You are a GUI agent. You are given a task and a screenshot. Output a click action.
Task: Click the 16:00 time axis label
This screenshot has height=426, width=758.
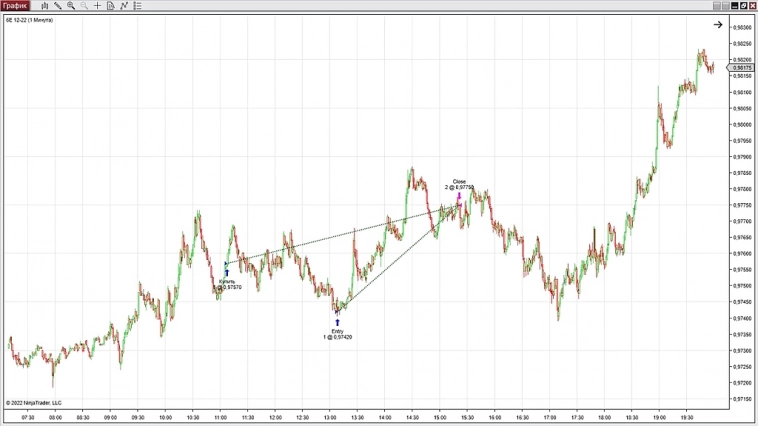(495, 417)
